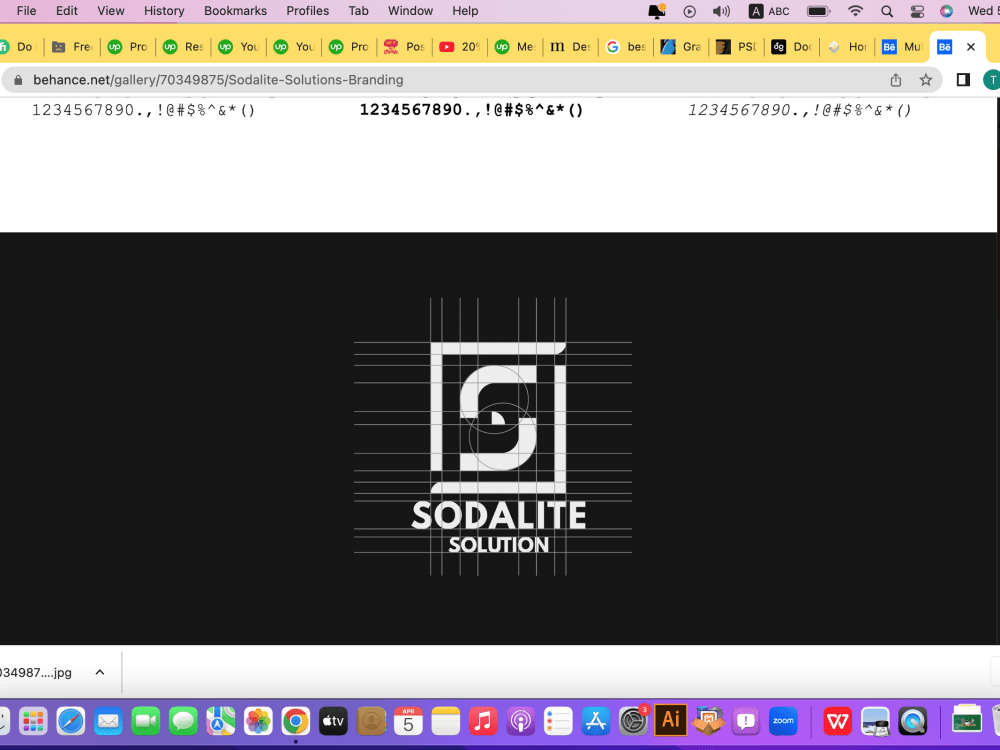This screenshot has height=750, width=1000.
Task: Open Podcasts from the dock
Action: pyautogui.click(x=521, y=721)
